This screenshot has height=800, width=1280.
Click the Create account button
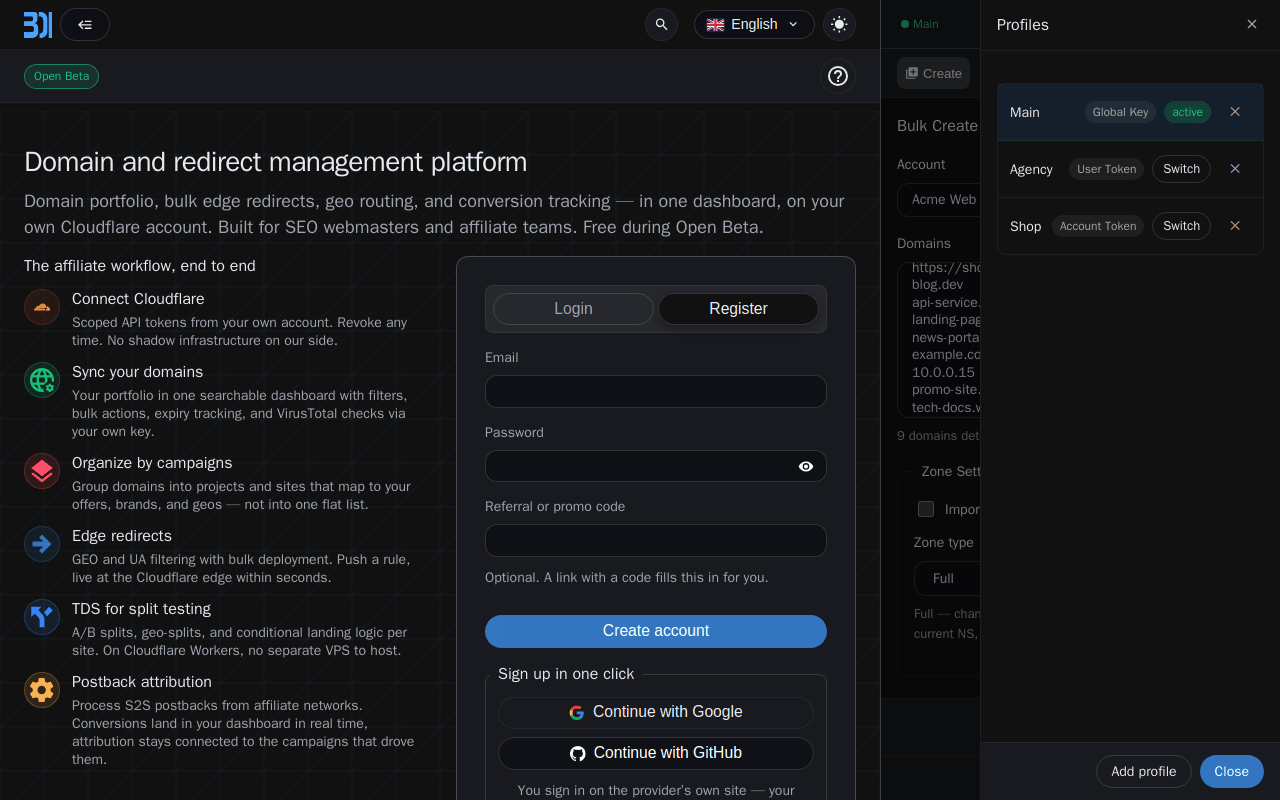click(656, 631)
